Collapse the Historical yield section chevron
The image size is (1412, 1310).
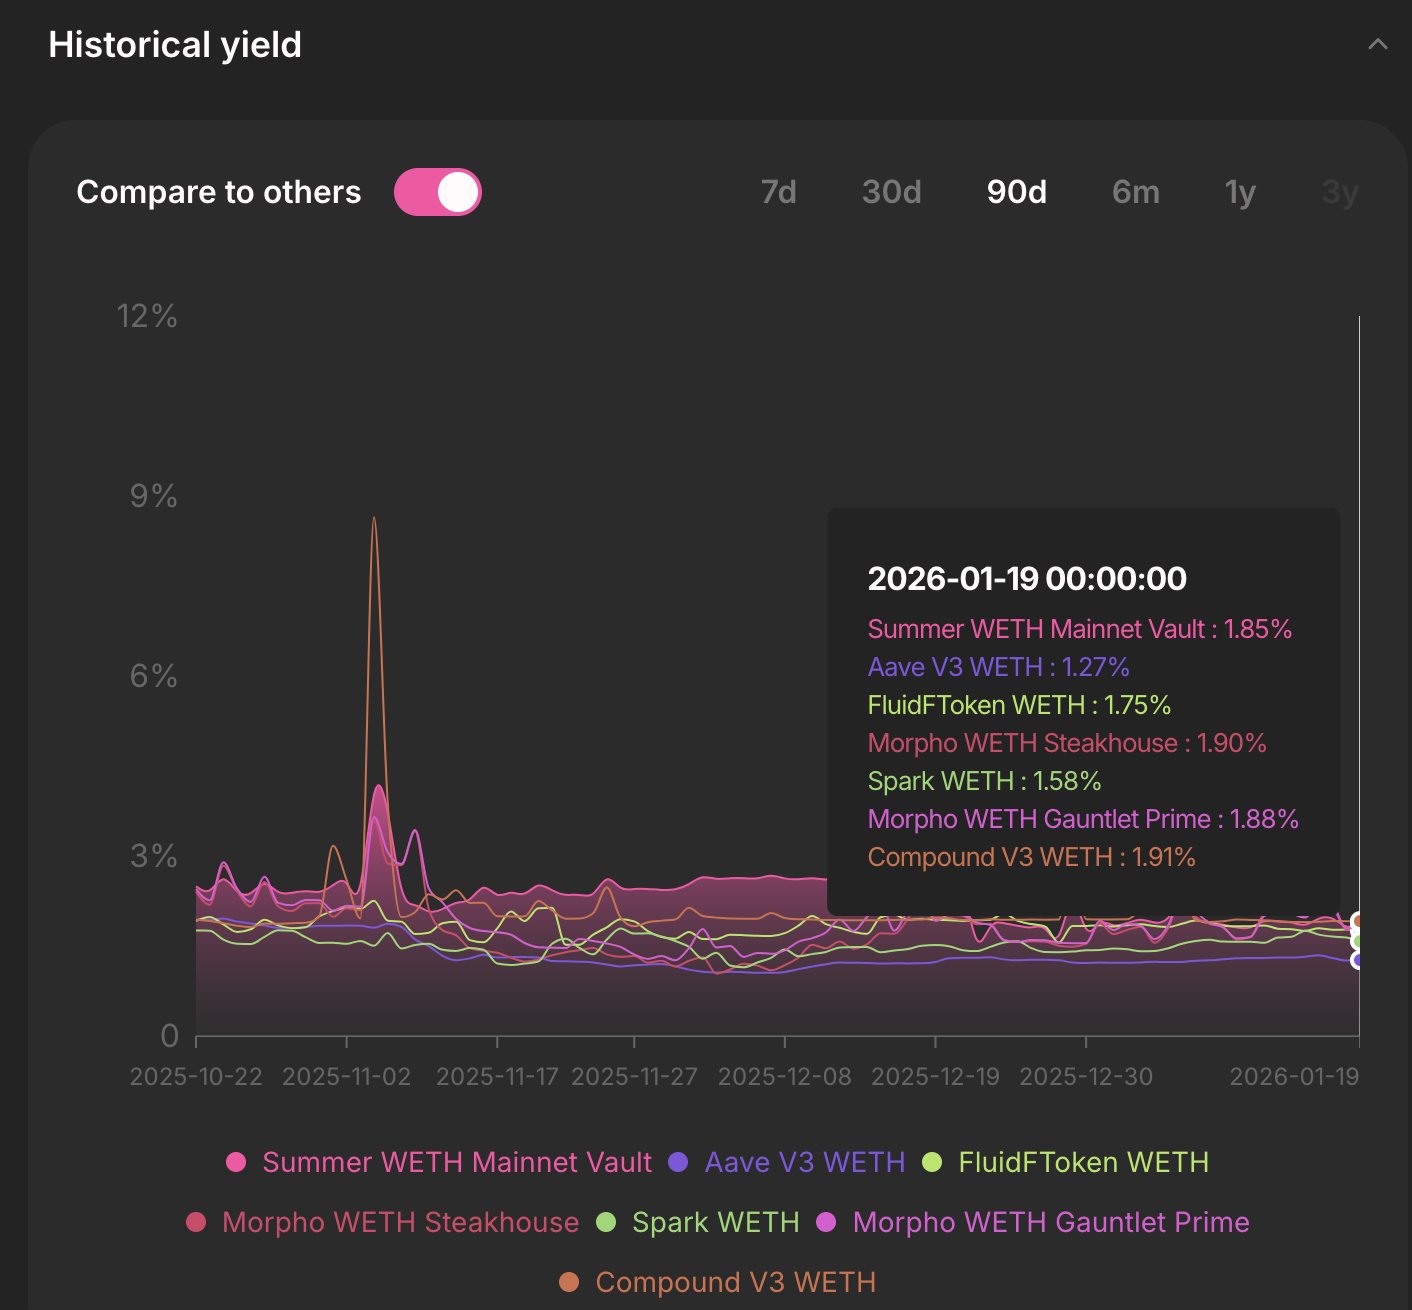pyautogui.click(x=1377, y=45)
